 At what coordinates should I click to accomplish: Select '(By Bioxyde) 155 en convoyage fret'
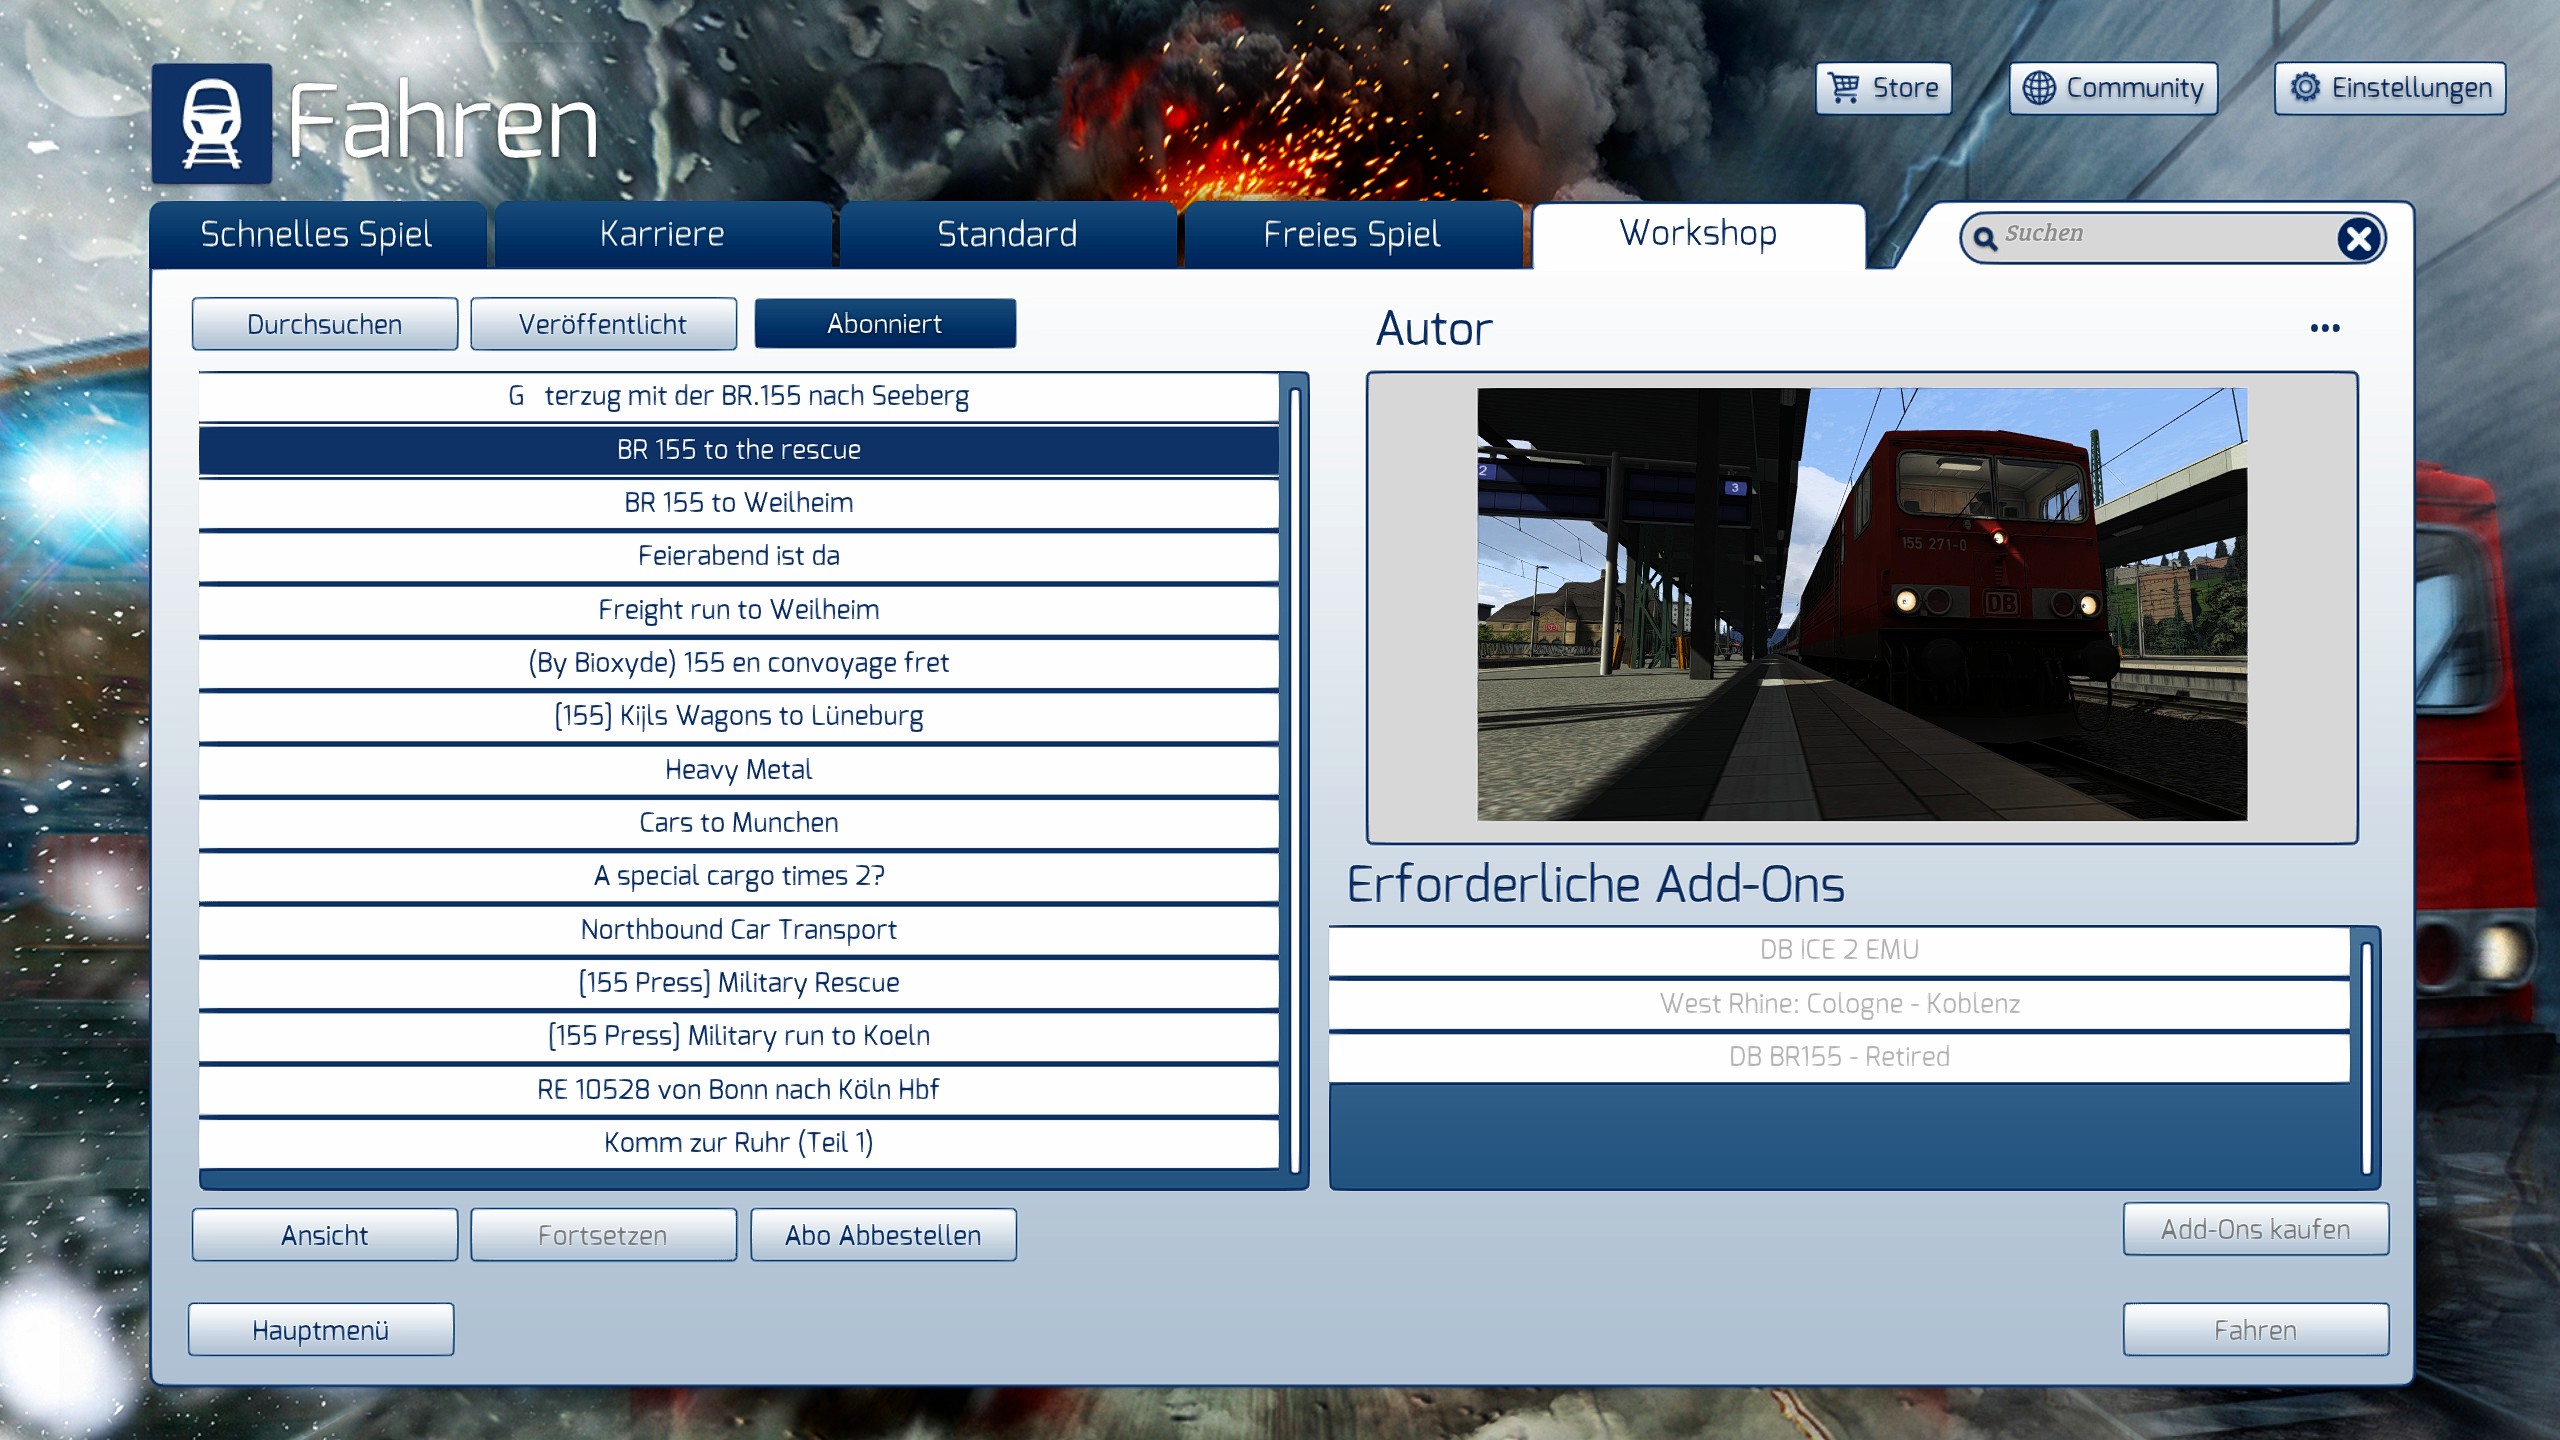click(x=739, y=663)
